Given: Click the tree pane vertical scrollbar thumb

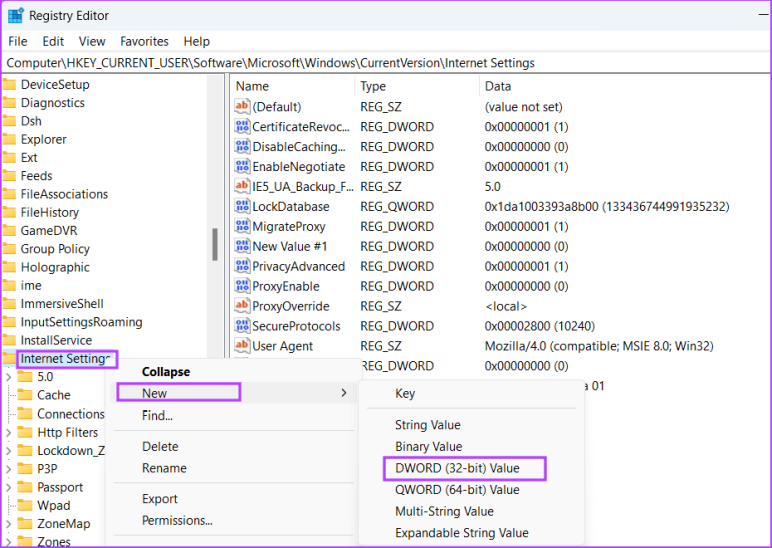Looking at the screenshot, I should tap(214, 243).
